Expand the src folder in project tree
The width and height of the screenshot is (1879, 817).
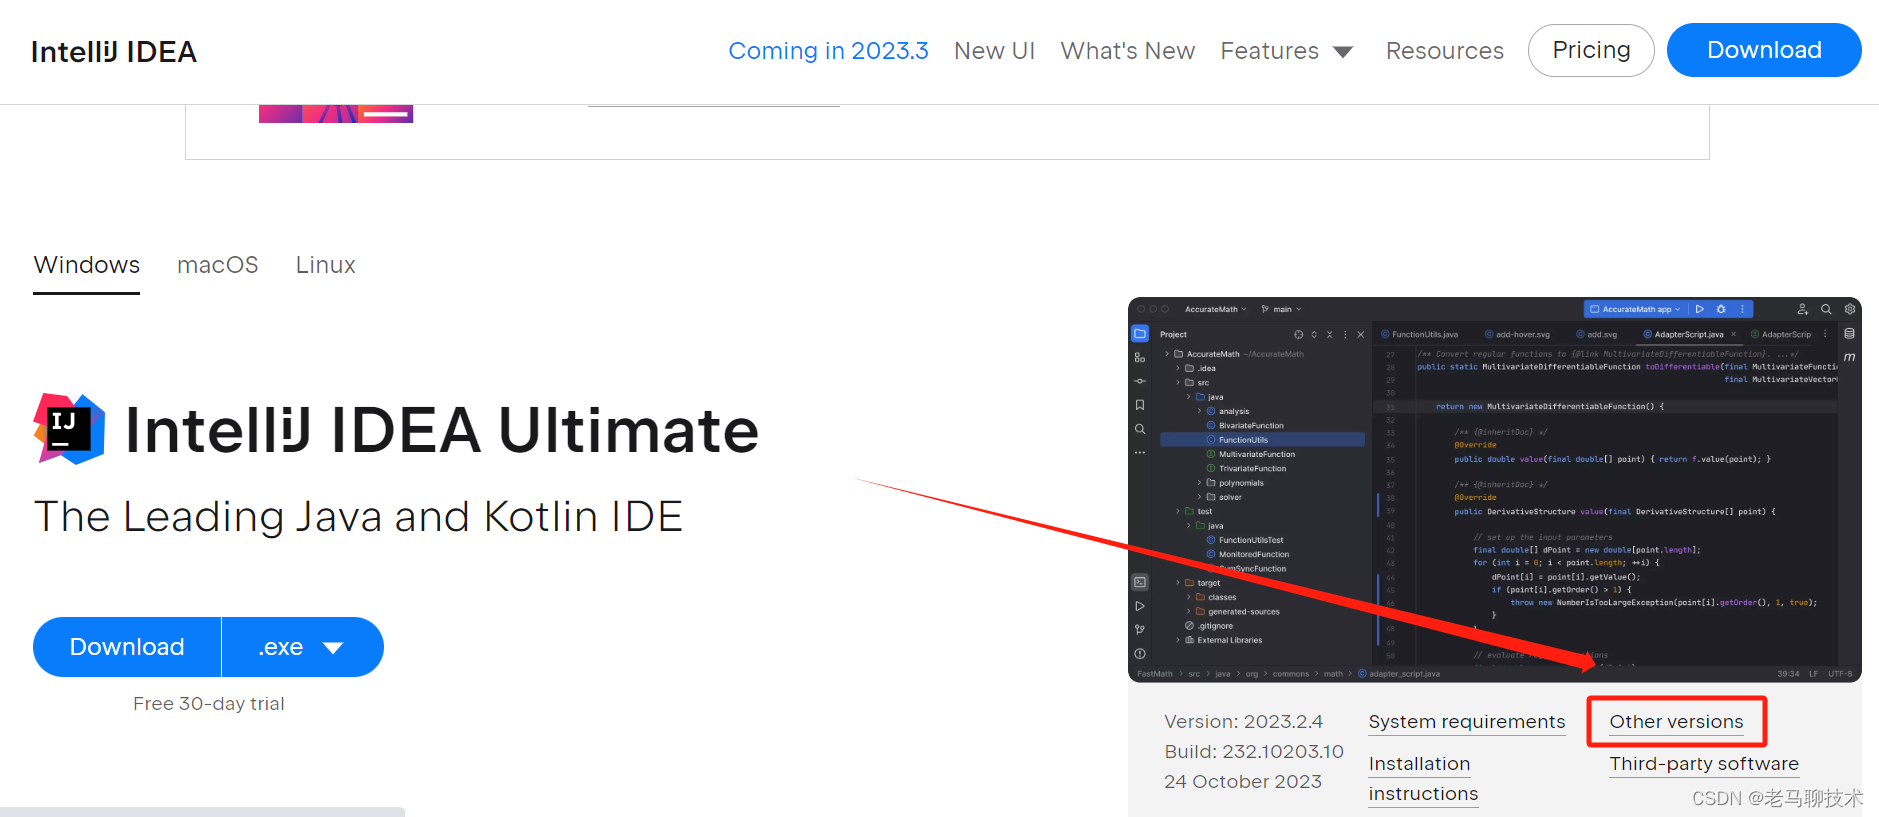(1178, 382)
